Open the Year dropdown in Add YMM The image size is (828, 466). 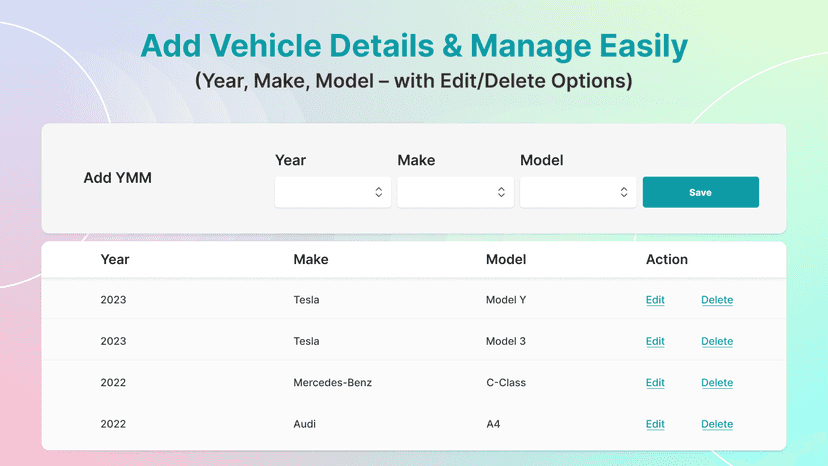click(333, 192)
